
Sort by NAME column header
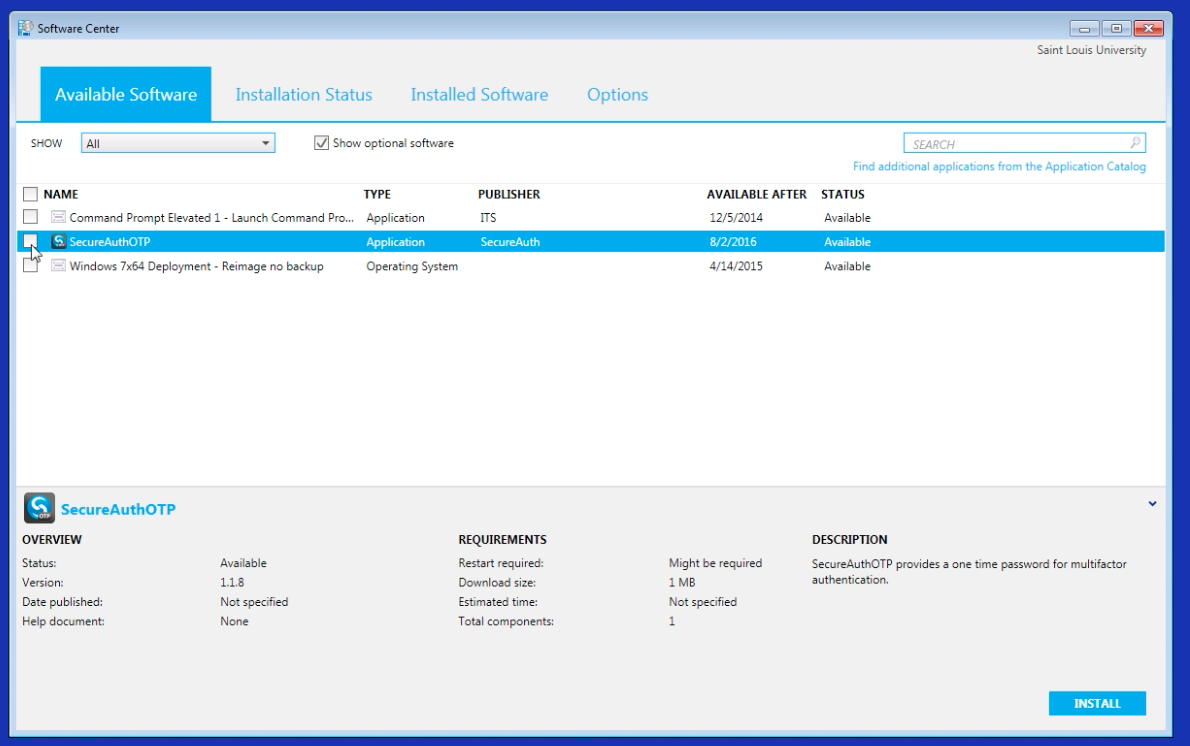[x=61, y=194]
